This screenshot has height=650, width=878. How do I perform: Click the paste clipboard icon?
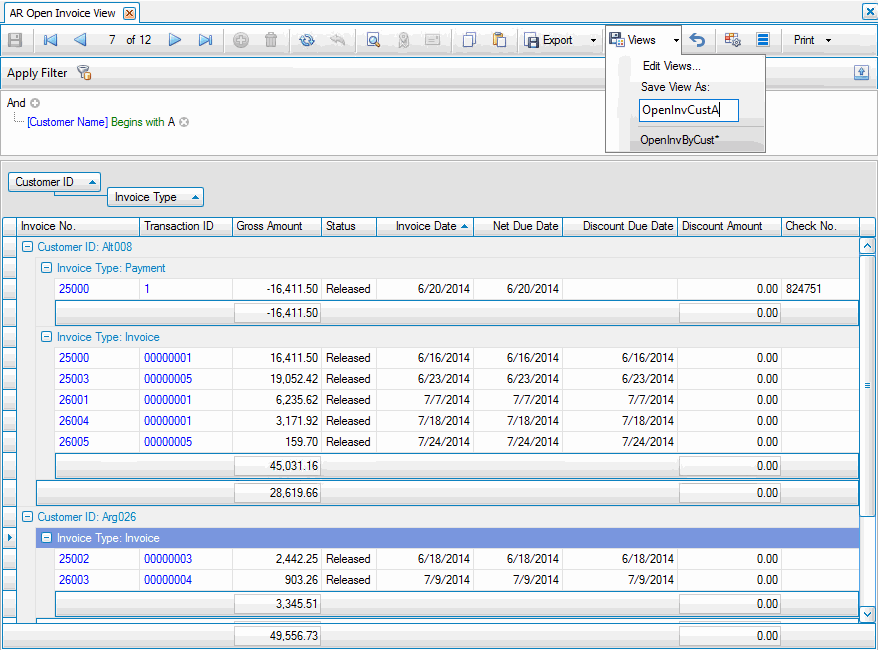click(499, 40)
